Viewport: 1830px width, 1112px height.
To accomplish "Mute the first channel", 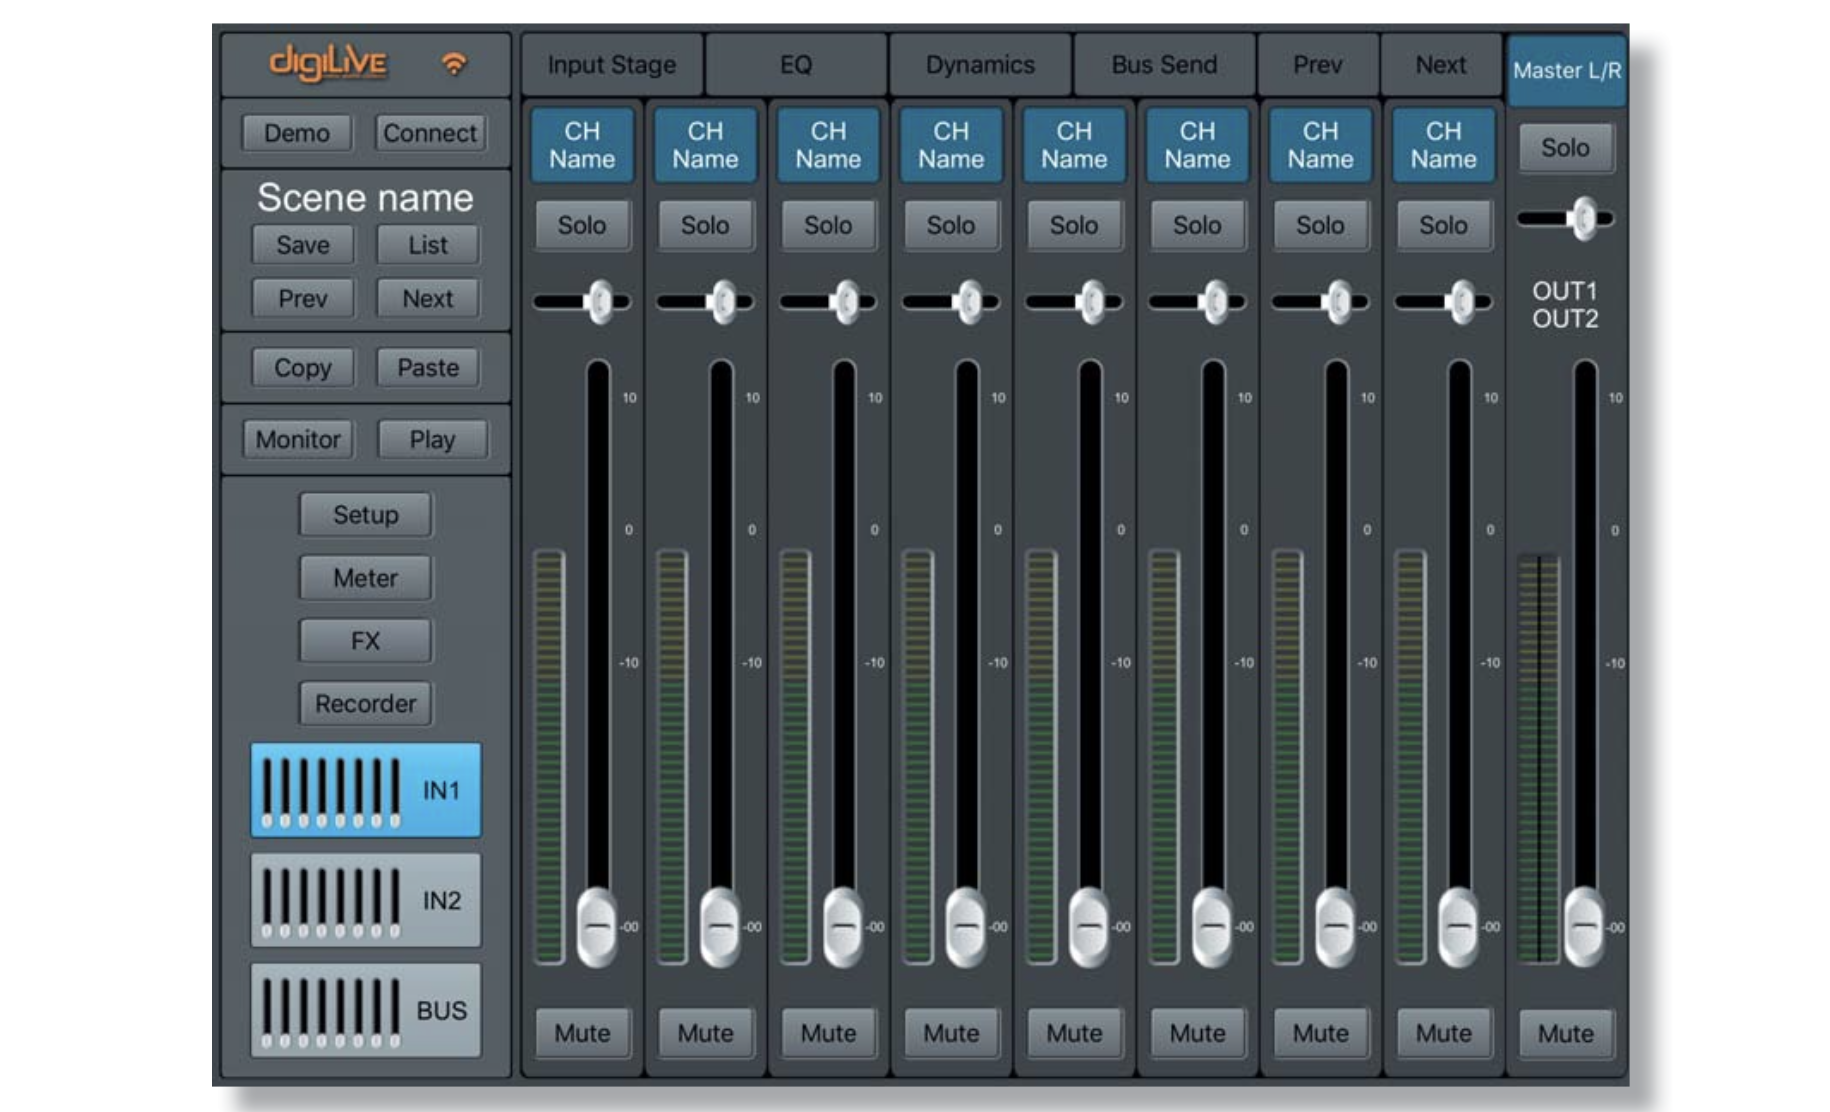I will click(582, 1033).
